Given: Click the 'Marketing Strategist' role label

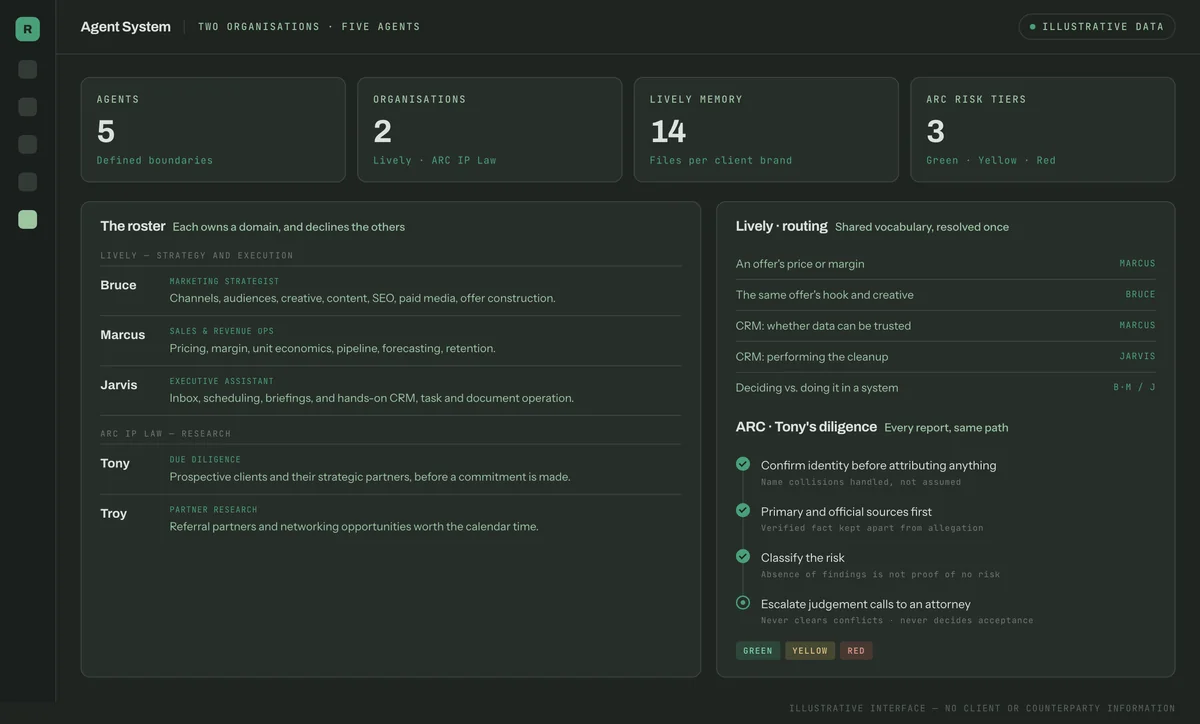Looking at the screenshot, I should click(225, 282).
